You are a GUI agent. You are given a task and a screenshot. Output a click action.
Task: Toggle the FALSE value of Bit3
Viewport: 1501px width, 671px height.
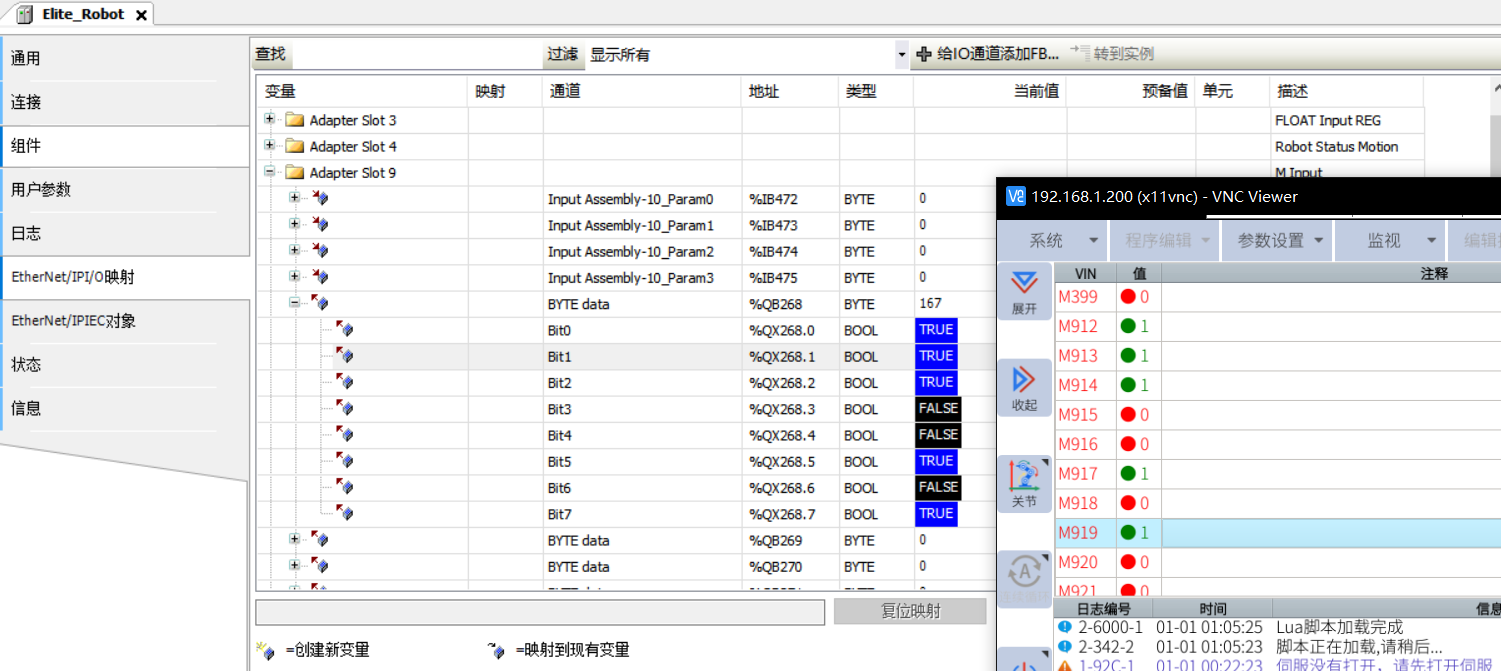(x=938, y=409)
